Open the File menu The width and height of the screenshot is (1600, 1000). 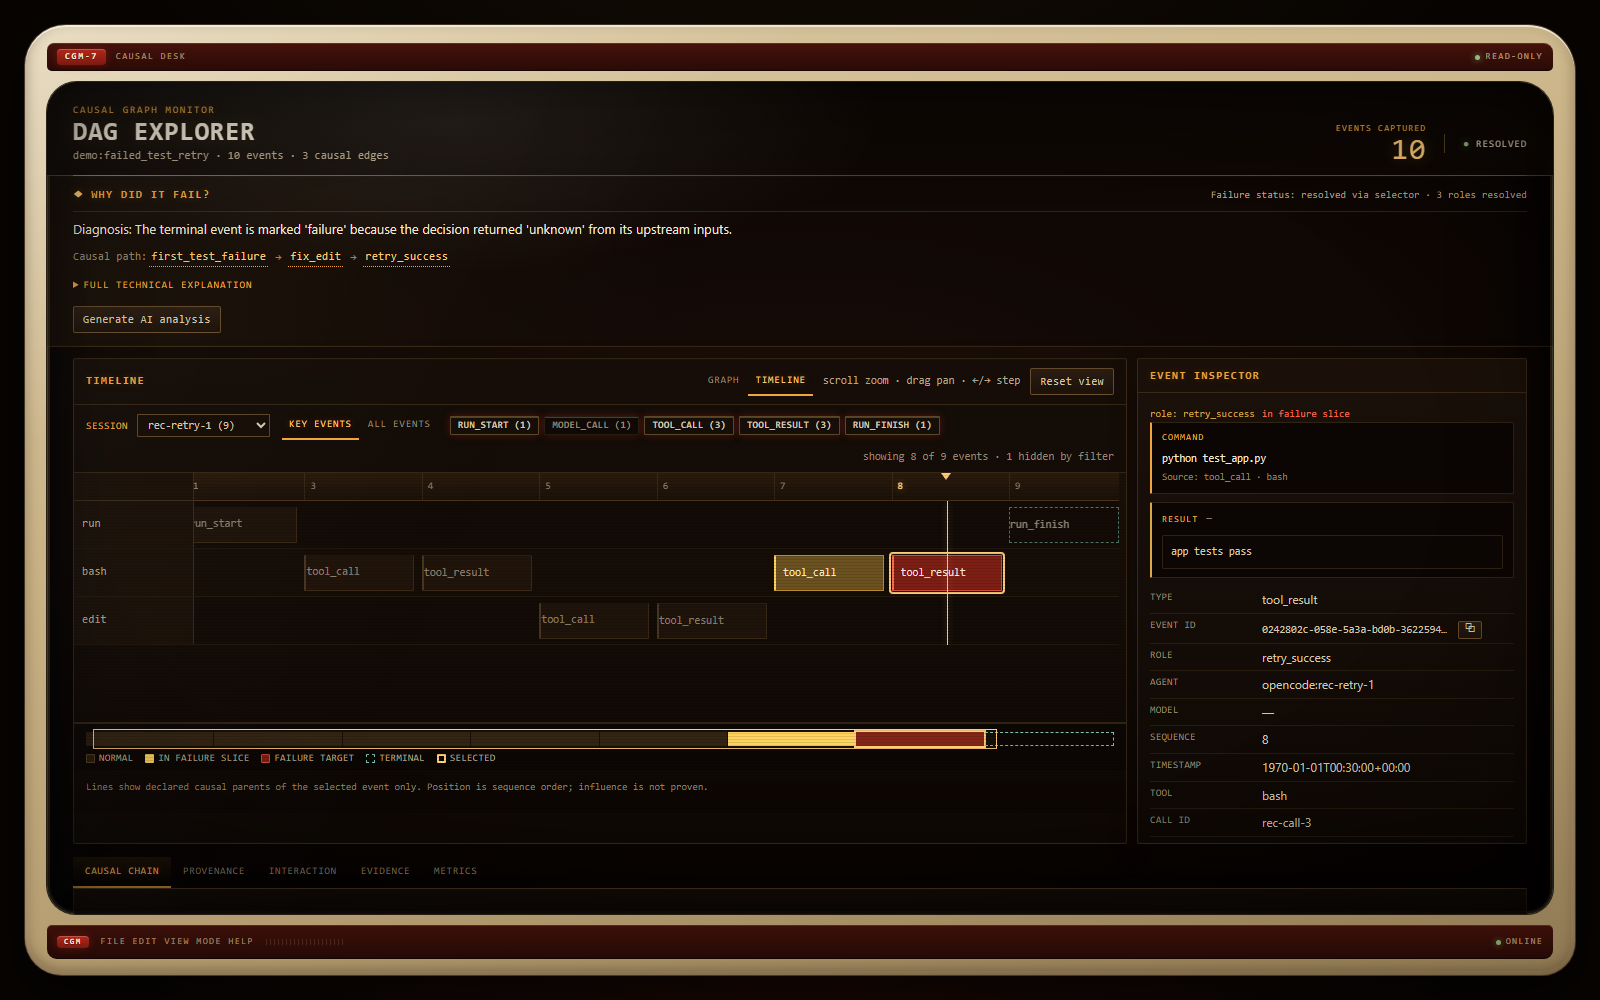(113, 941)
